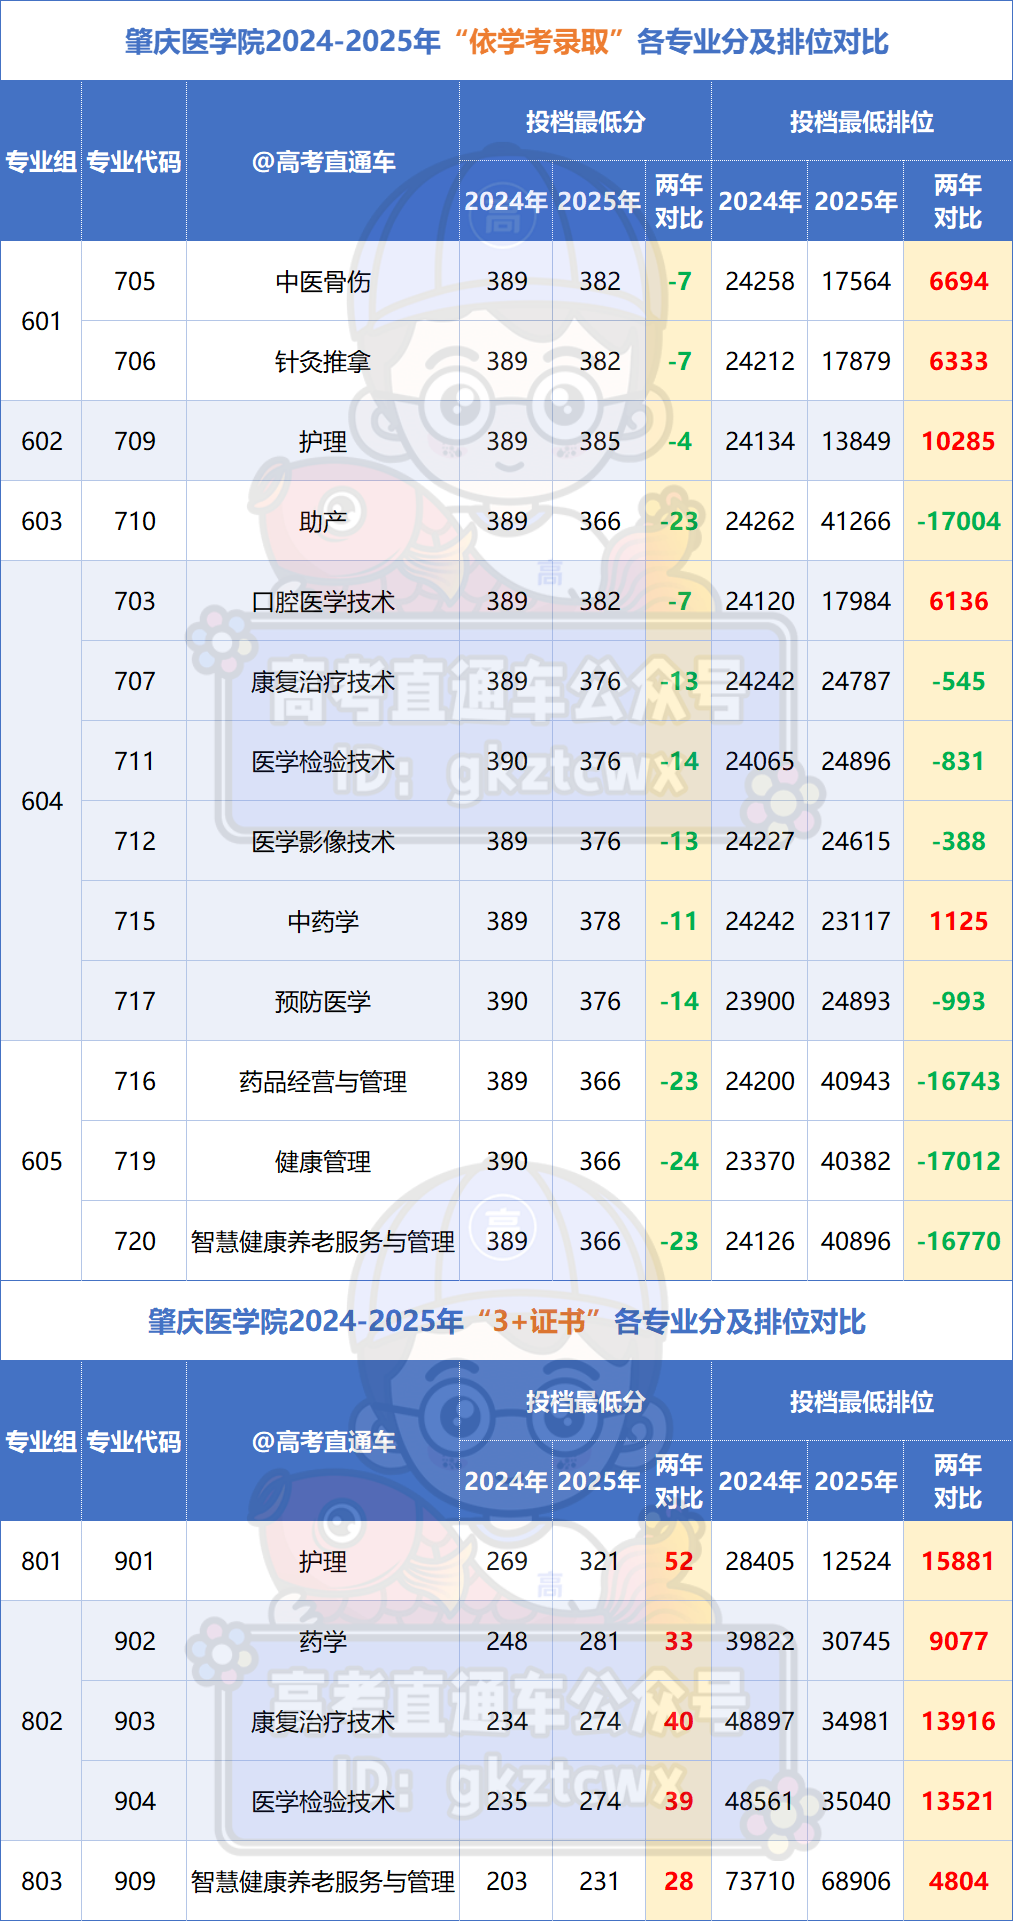Click rank difference value -545
Viewport: 1013px width, 1921px height.
pos(958,681)
